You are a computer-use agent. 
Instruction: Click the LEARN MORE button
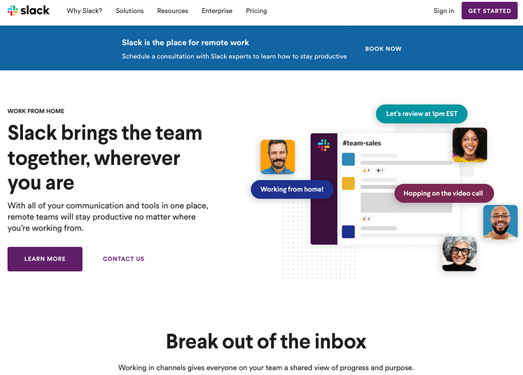45,259
